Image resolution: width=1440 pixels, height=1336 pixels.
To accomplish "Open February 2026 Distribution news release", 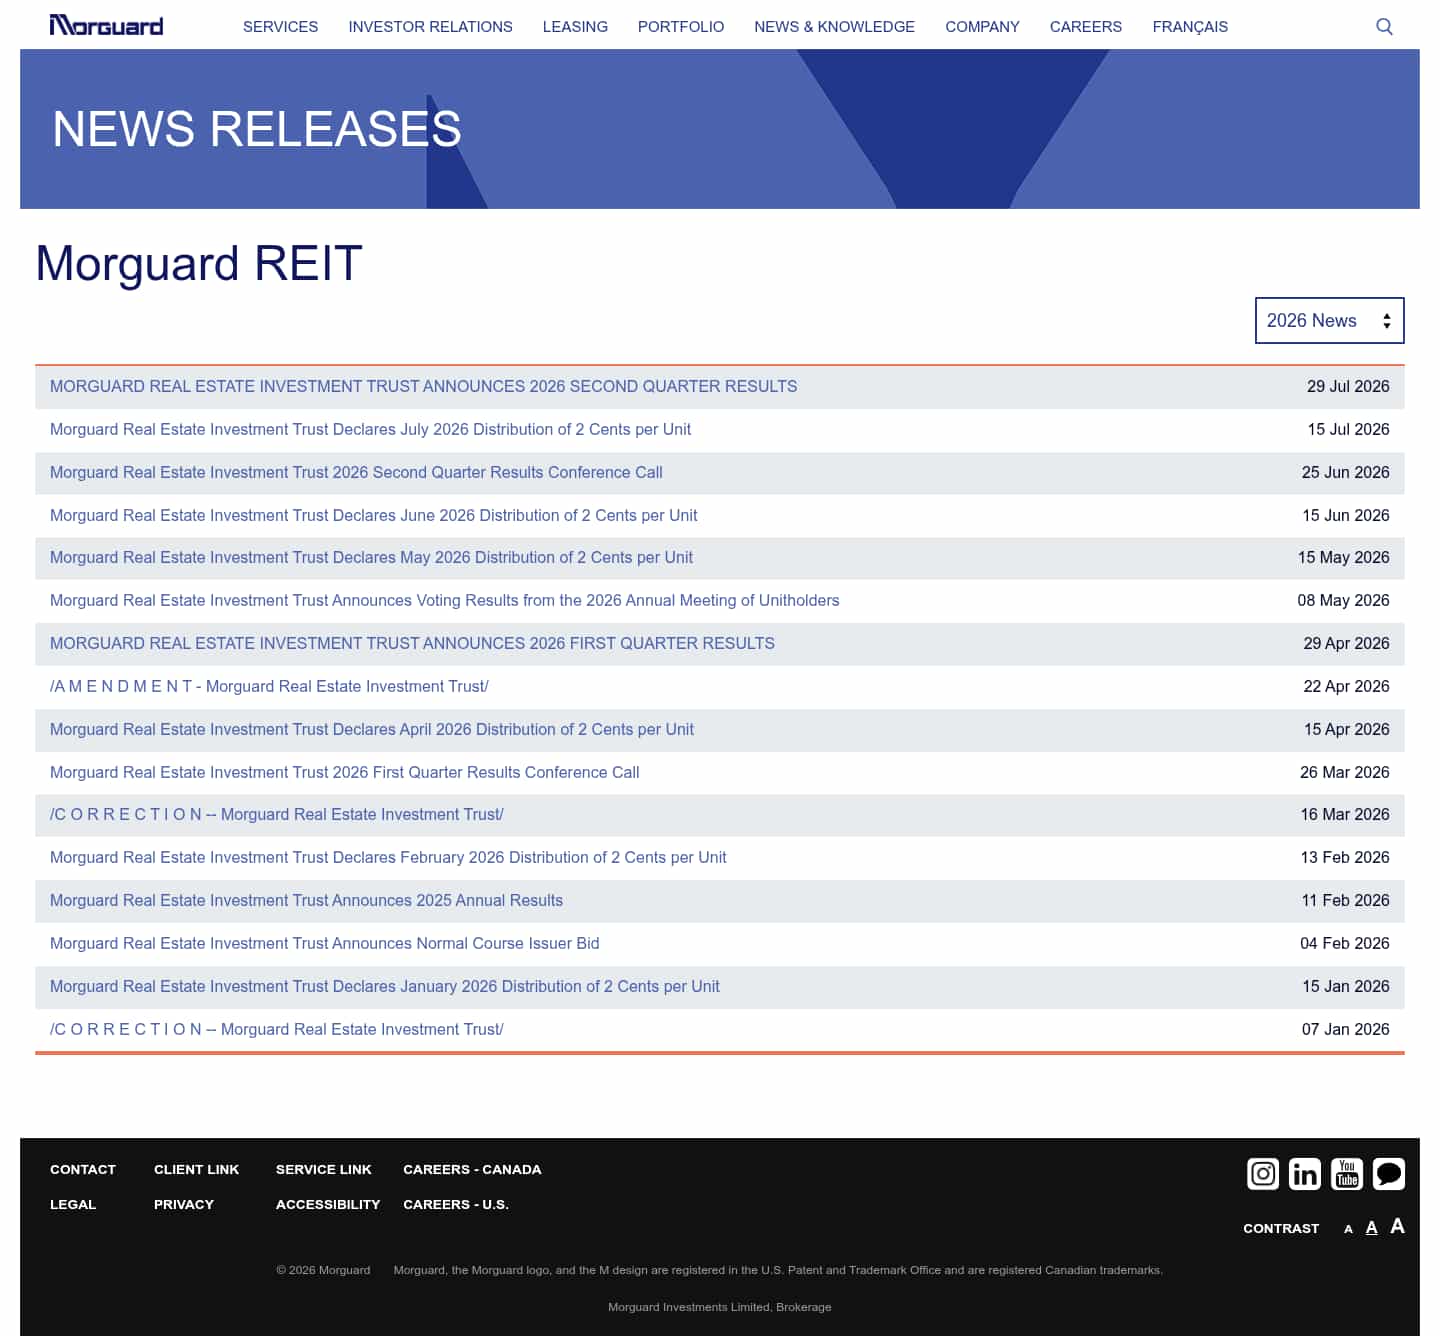I will pos(388,857).
